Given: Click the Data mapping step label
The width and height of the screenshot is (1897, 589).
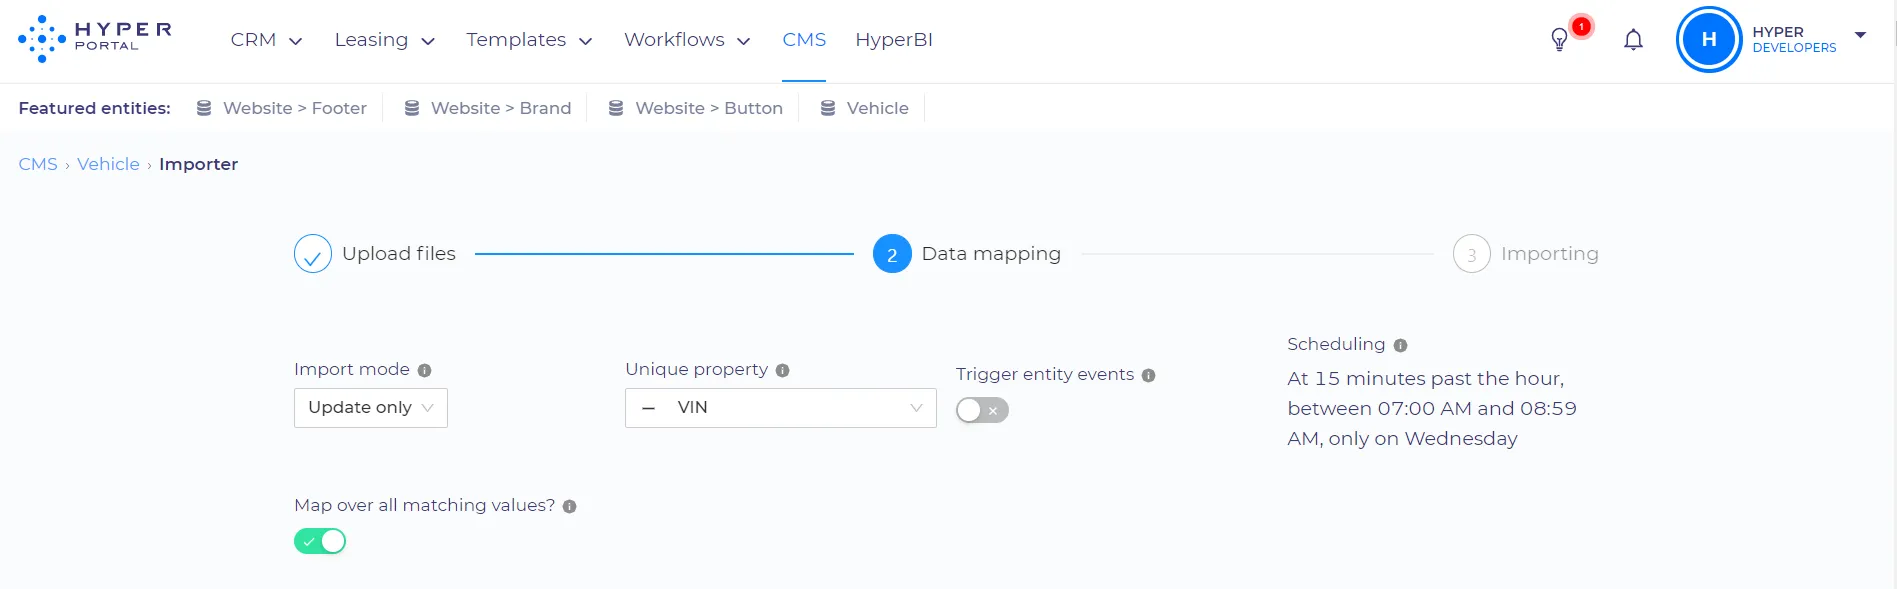Looking at the screenshot, I should click(x=991, y=254).
